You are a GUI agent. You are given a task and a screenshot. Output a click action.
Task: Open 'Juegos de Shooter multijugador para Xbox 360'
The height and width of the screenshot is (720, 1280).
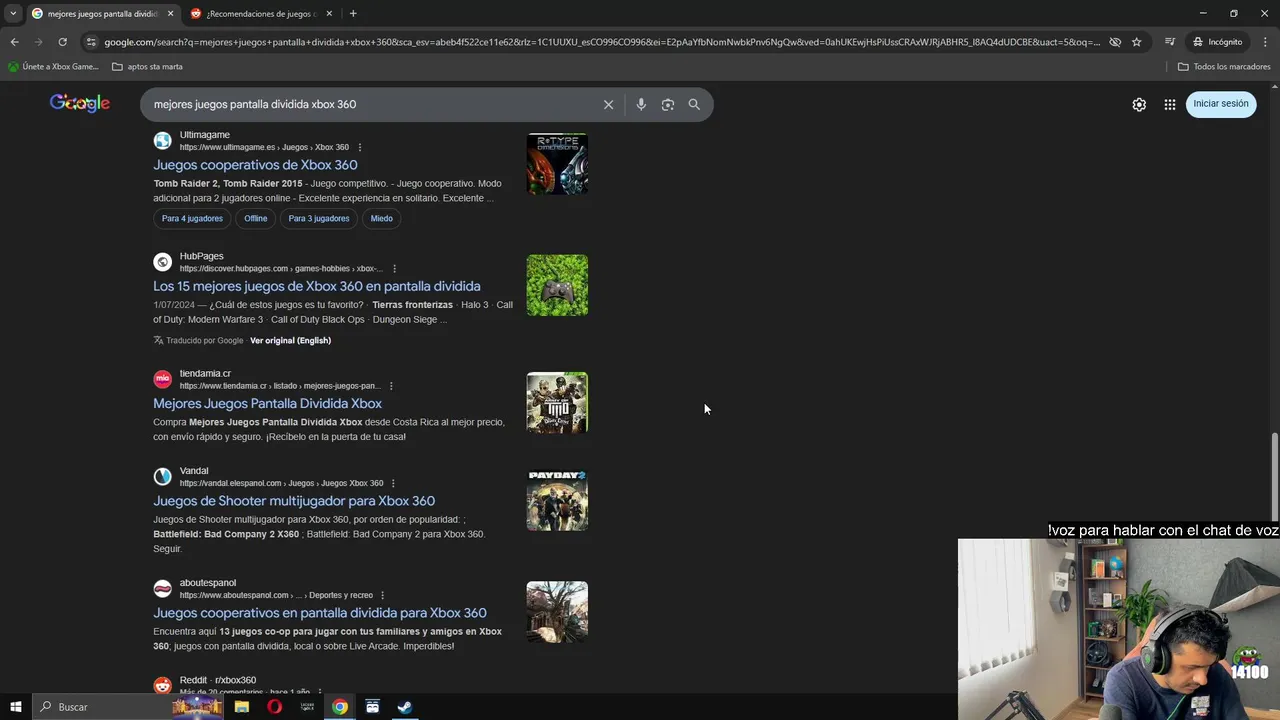coord(294,501)
